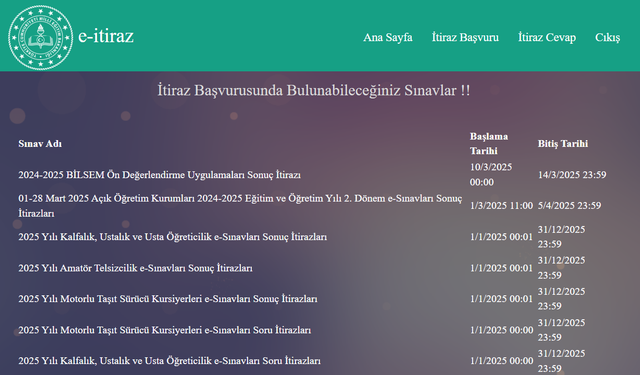Click the end date 14/3/2025 23:59
The height and width of the screenshot is (375, 640).
pyautogui.click(x=572, y=175)
